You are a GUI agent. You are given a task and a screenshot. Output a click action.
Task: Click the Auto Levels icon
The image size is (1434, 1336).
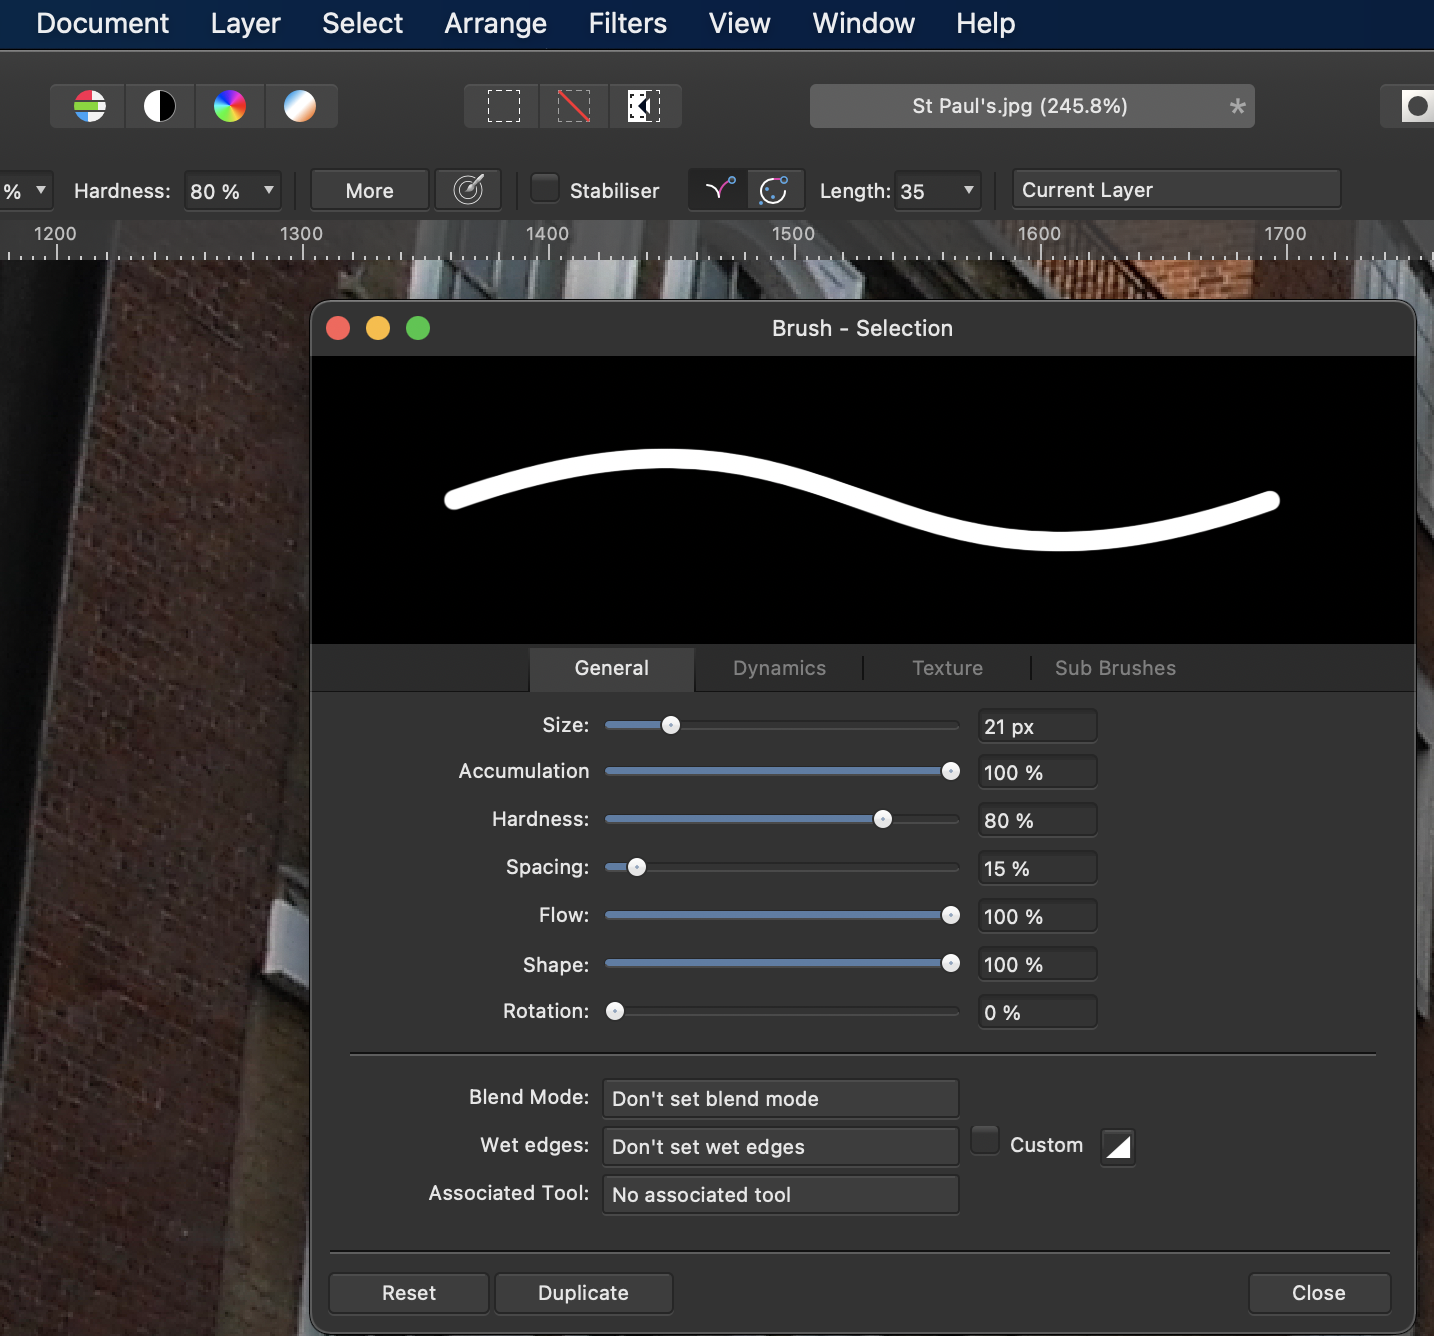[90, 106]
